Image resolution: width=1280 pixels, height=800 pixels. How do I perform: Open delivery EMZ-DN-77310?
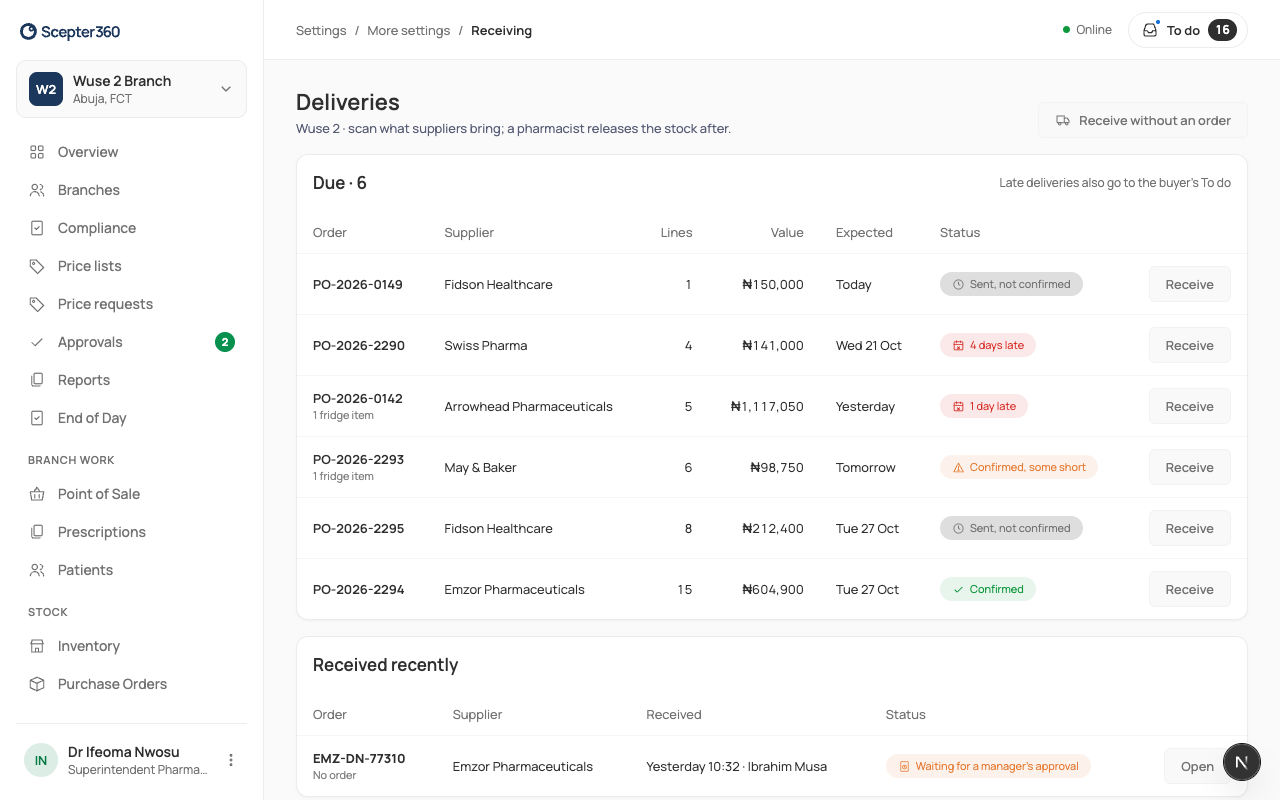(1197, 766)
